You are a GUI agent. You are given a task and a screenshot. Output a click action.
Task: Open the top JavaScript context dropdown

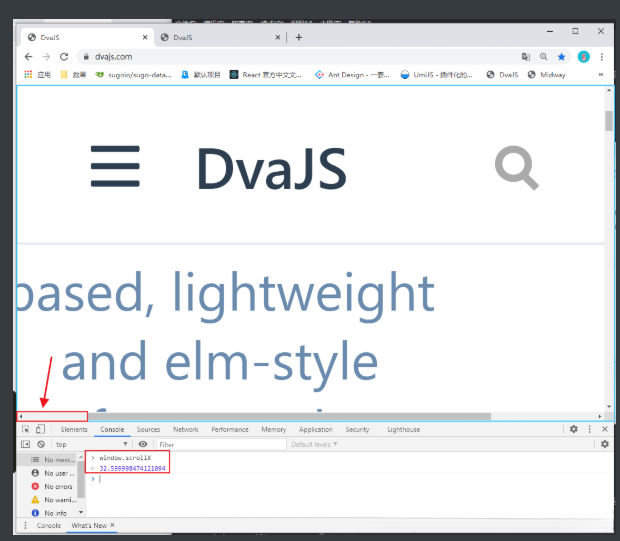(91, 444)
